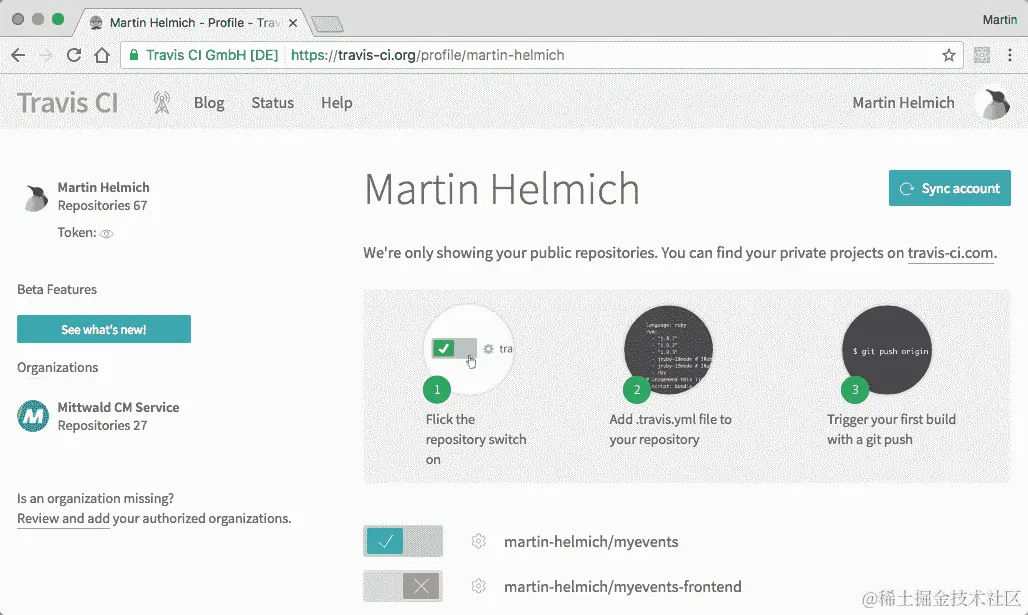Click the step one repository switch illustration
This screenshot has width=1028, height=615.
click(x=469, y=349)
